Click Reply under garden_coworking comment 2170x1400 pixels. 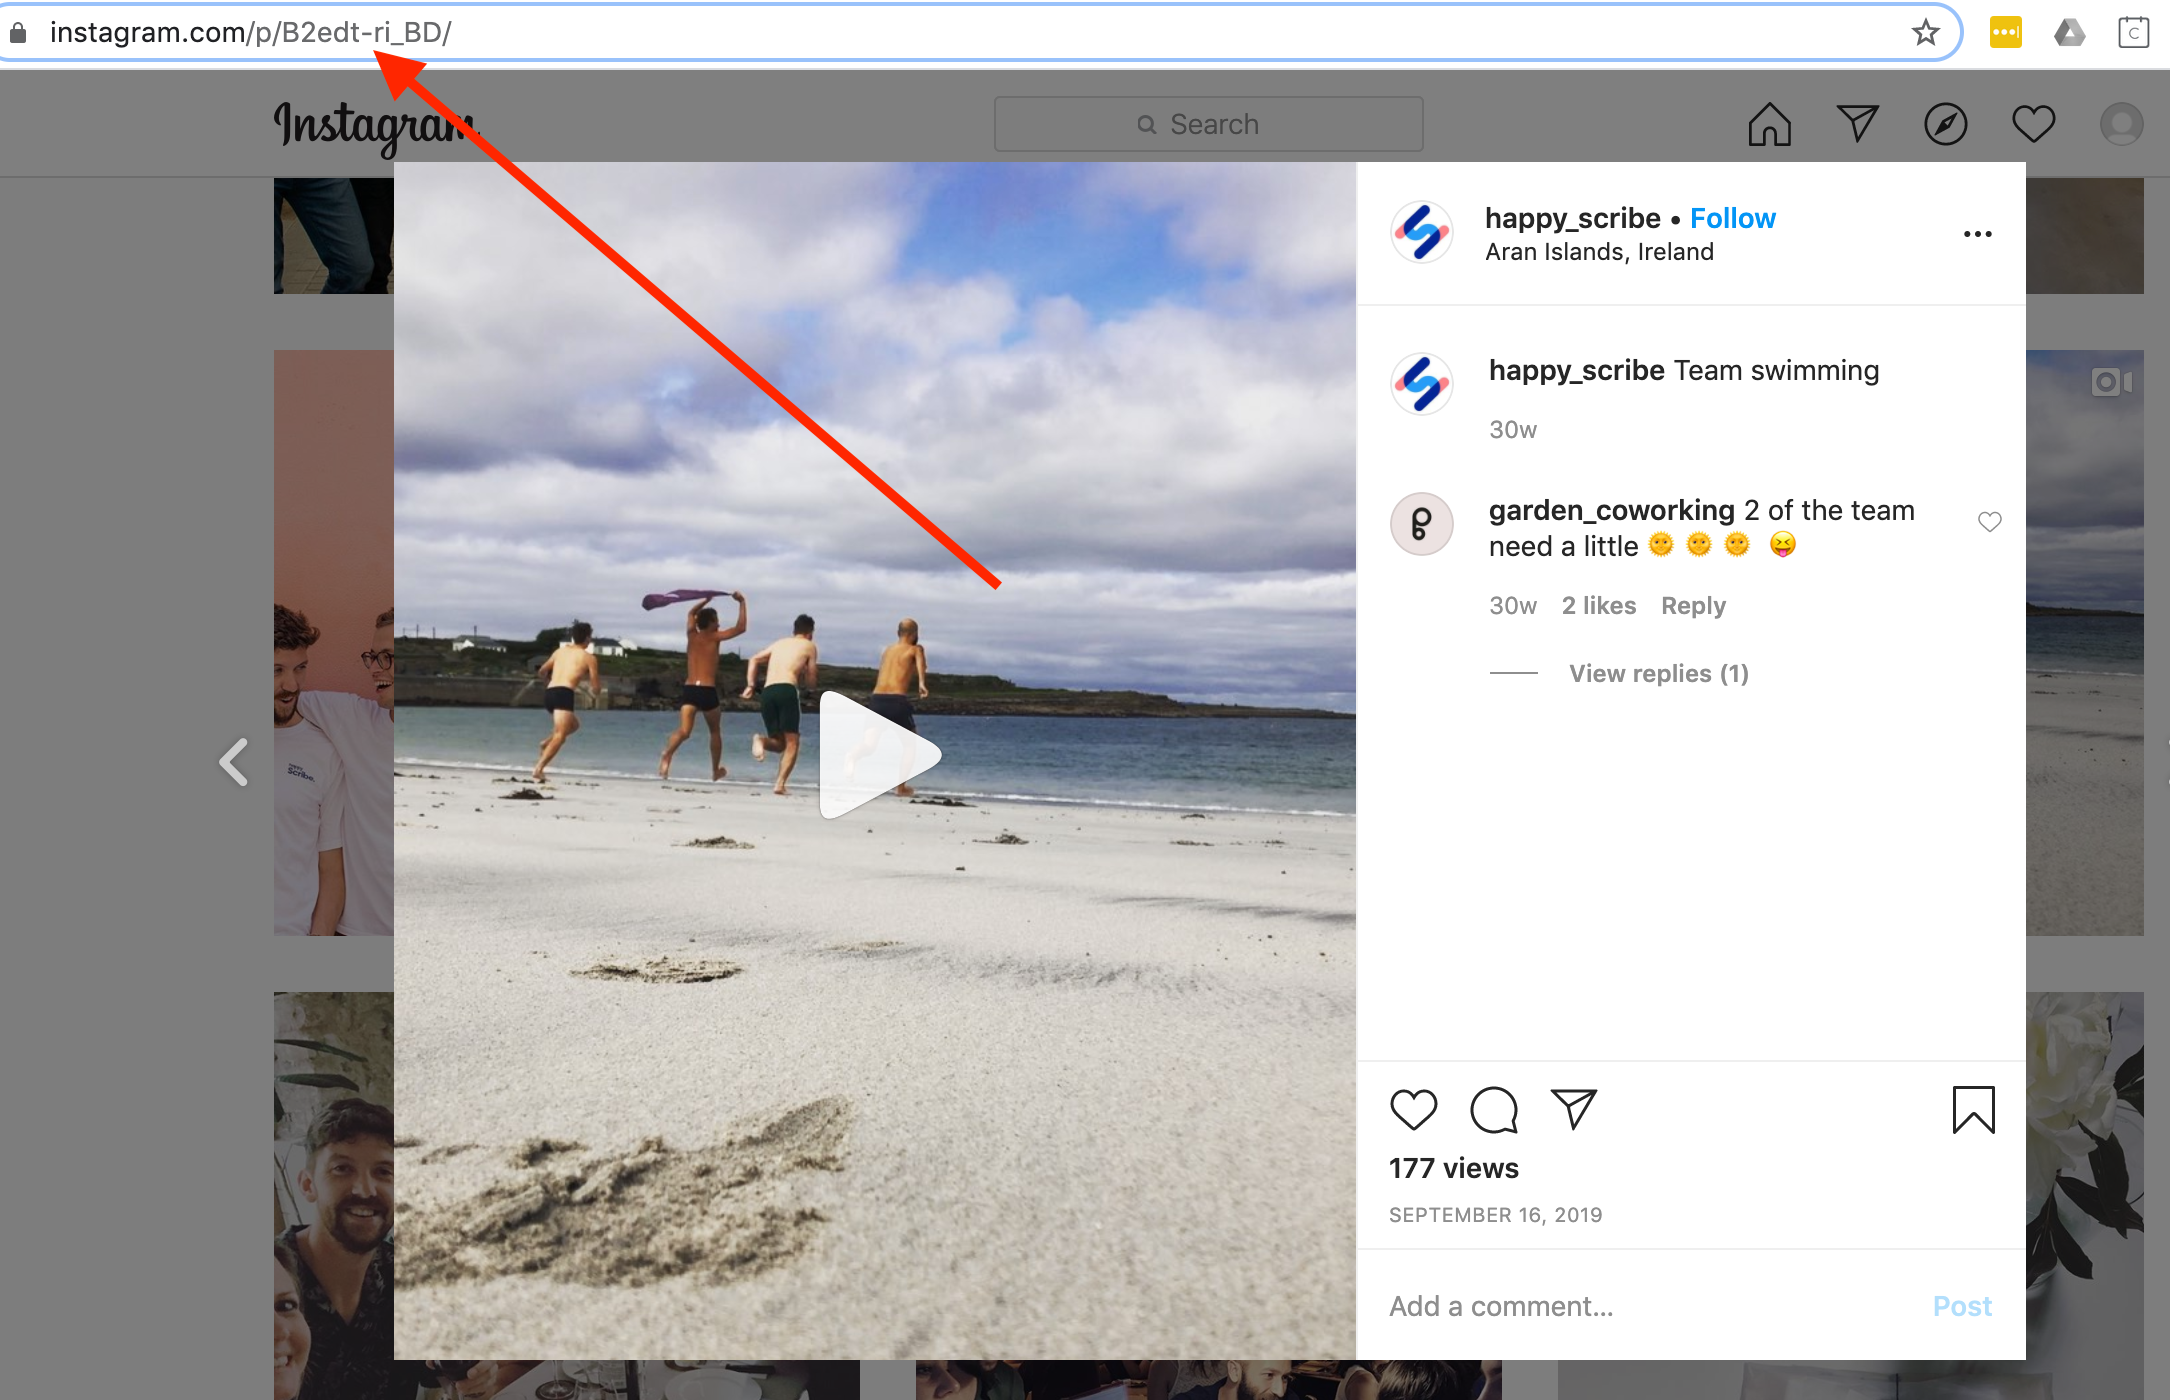[x=1693, y=606]
